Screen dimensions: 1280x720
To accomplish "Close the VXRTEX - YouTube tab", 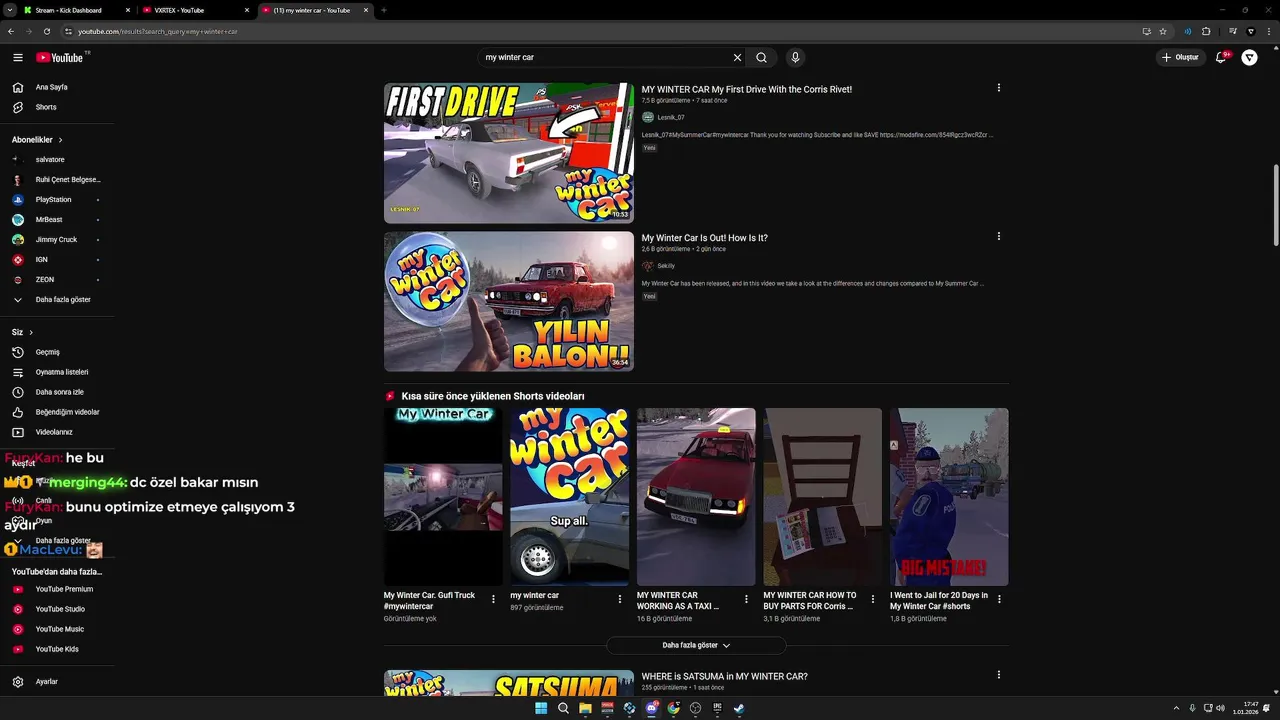I will click(x=247, y=10).
